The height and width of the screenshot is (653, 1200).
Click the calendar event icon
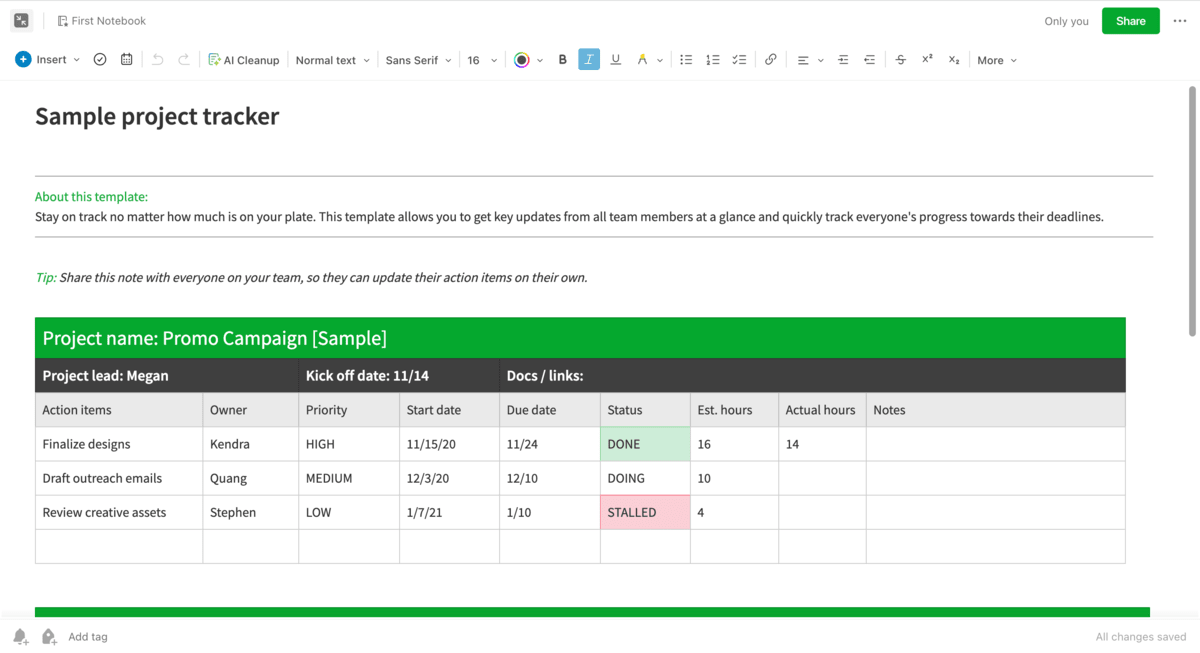click(x=126, y=60)
